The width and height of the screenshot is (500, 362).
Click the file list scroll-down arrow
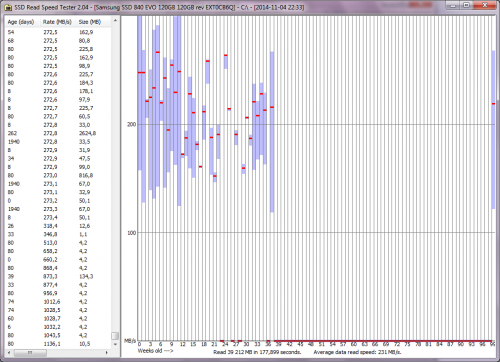(x=115, y=344)
